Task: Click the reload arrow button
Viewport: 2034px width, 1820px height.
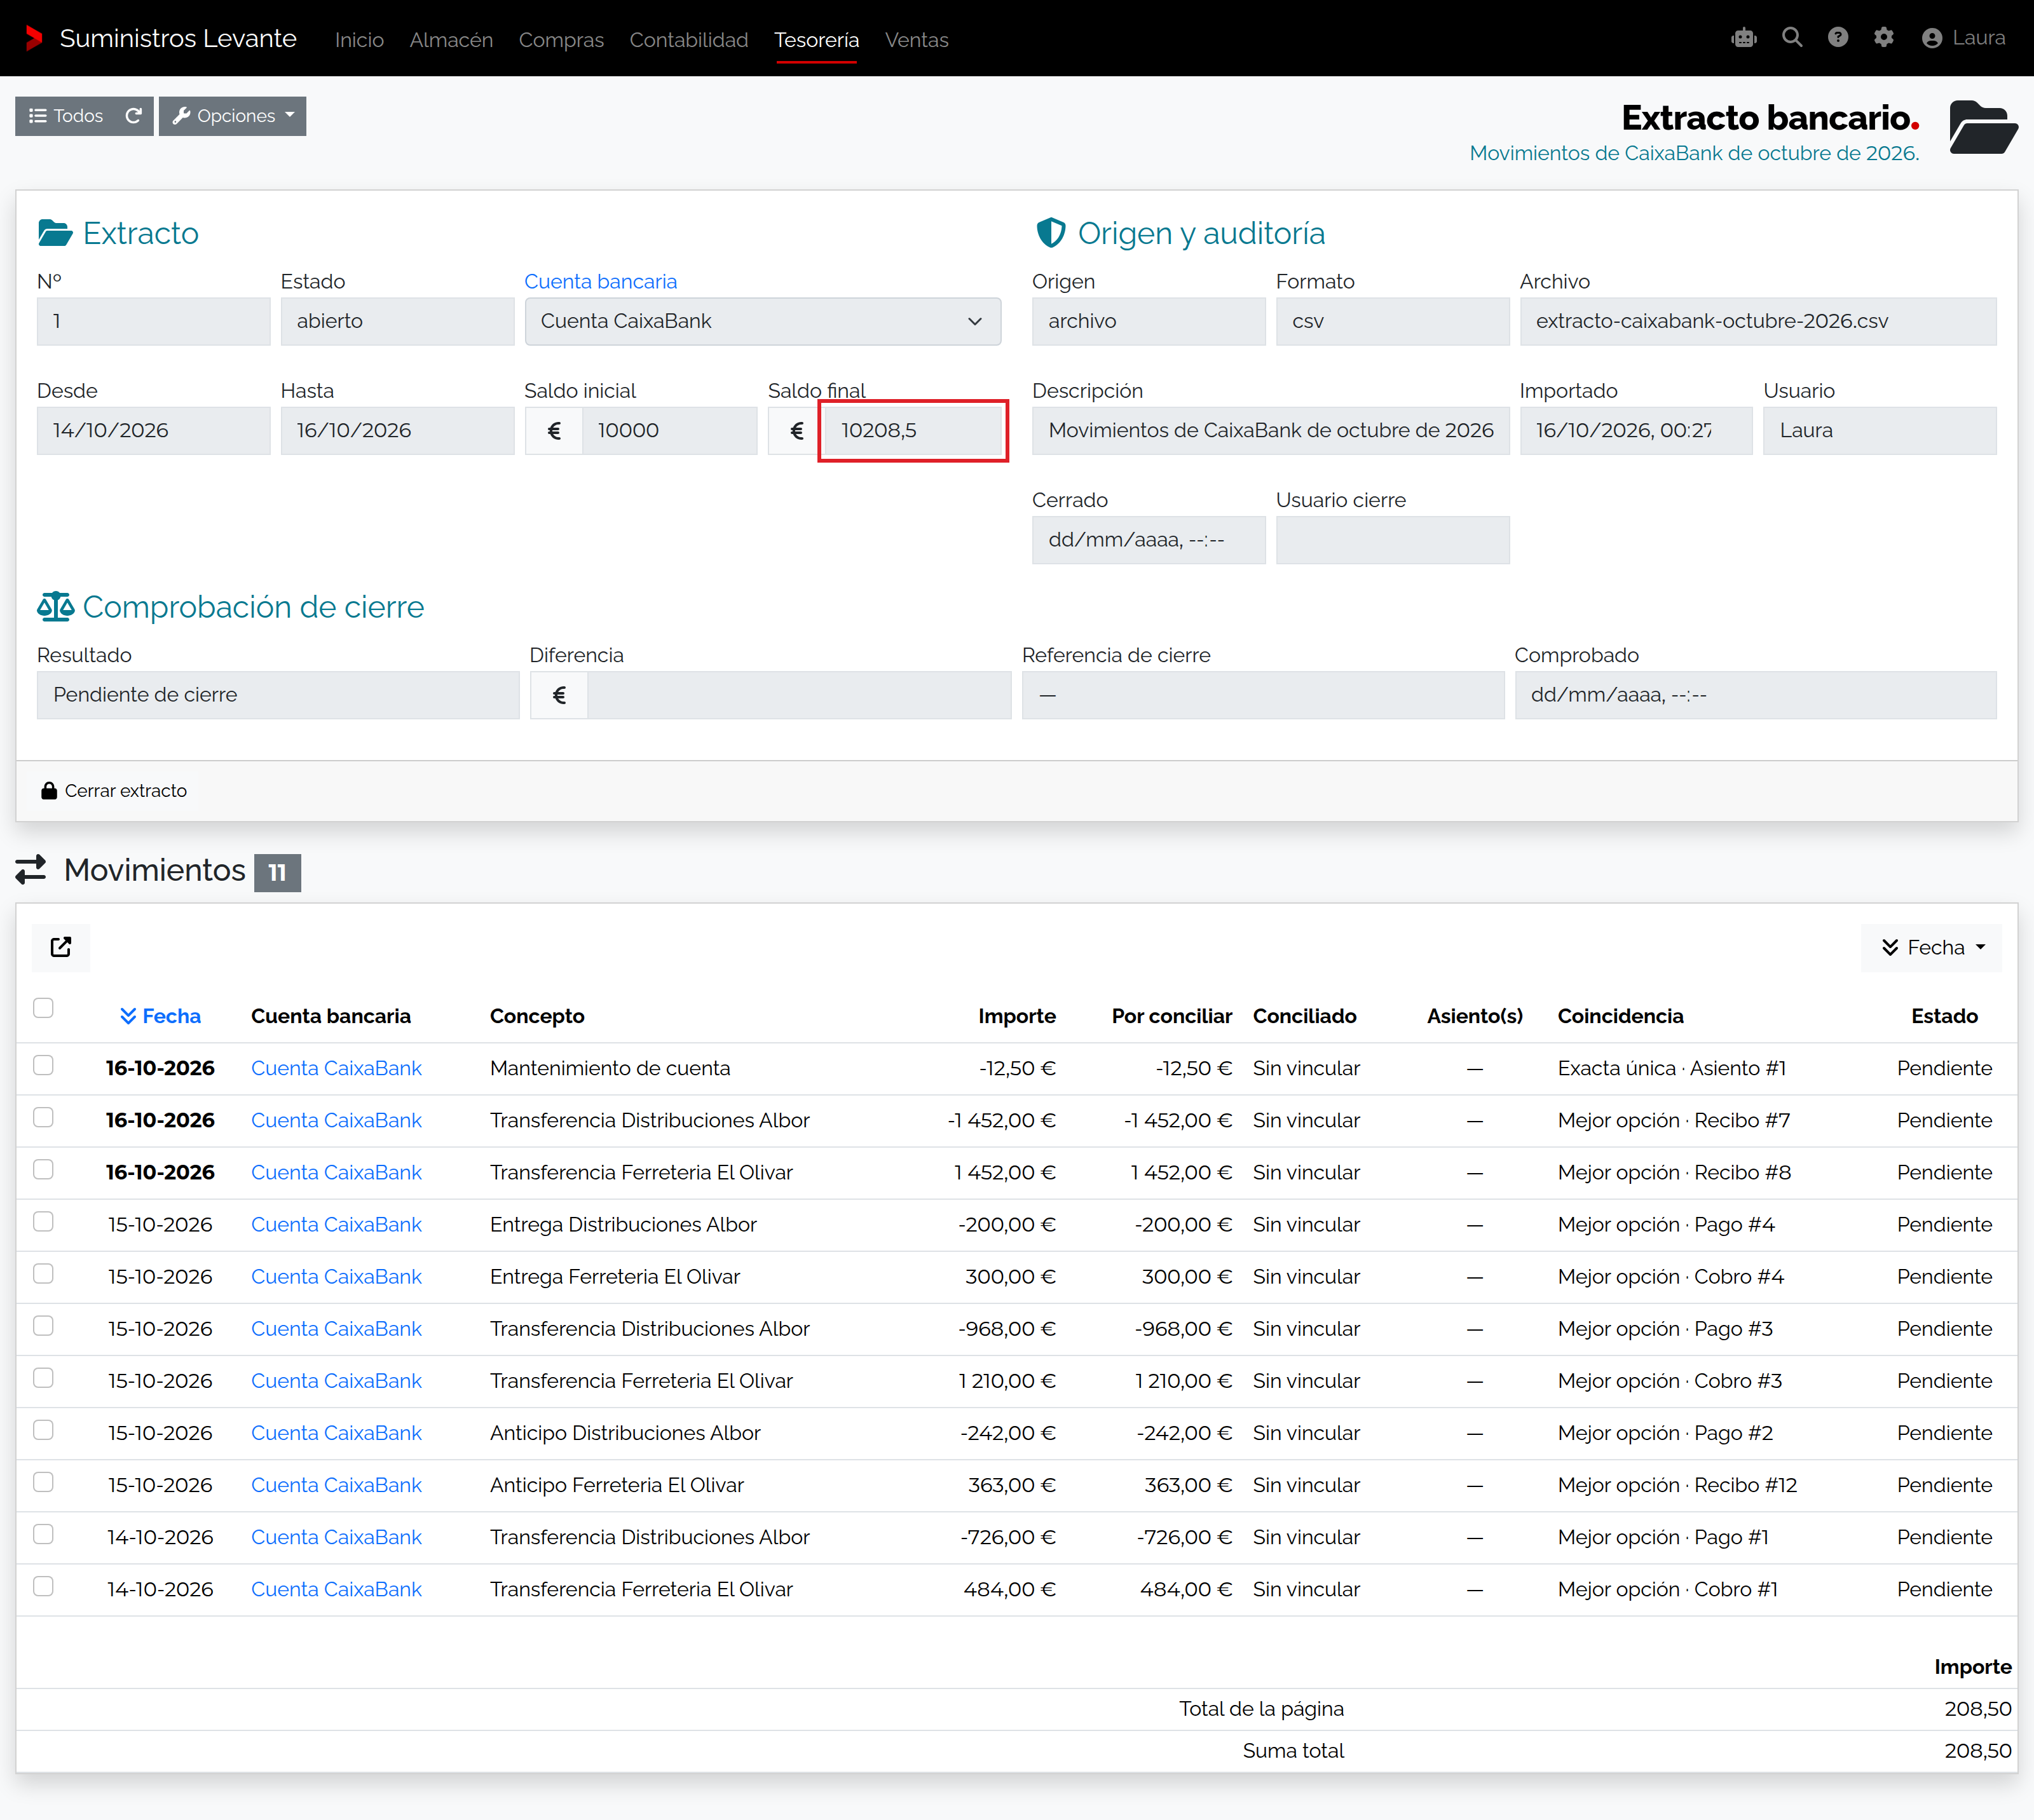Action: pyautogui.click(x=134, y=116)
